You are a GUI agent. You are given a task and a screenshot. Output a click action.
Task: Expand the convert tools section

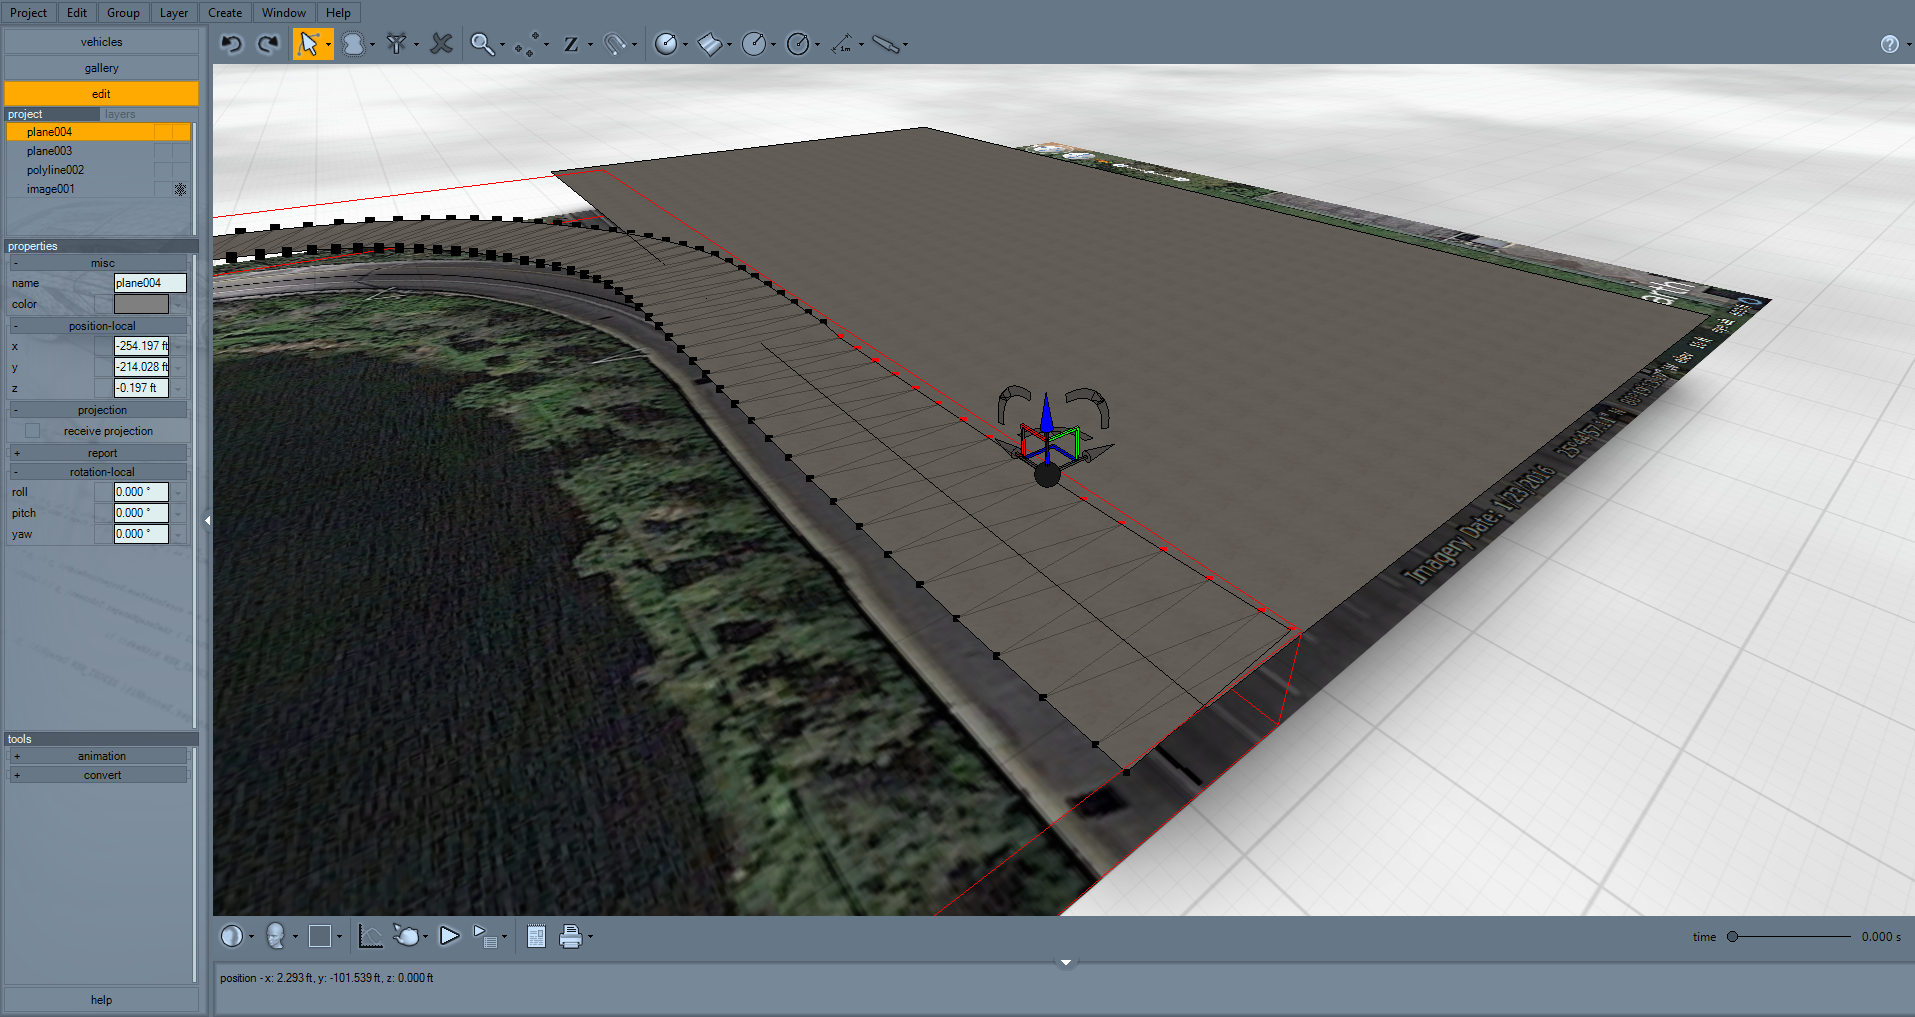point(16,775)
